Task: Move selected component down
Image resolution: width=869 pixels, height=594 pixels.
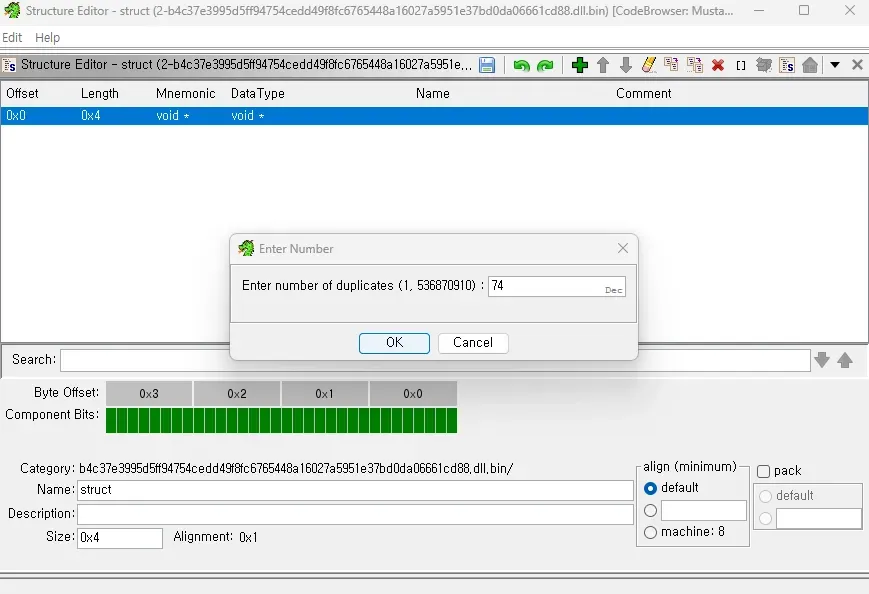Action: 626,65
